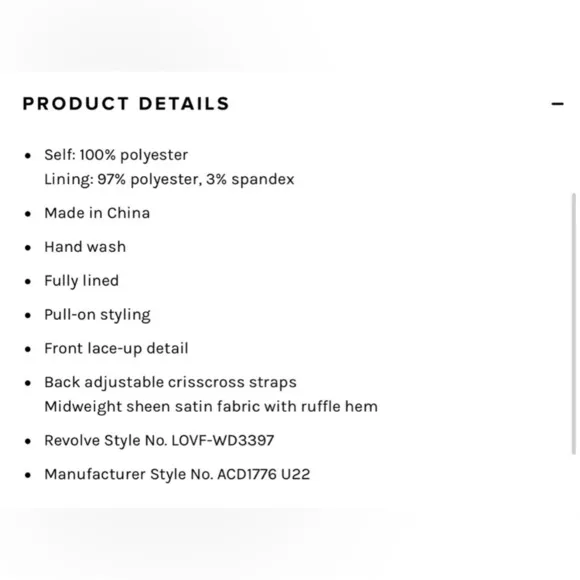Click the vertical scrollbar on the right
This screenshot has width=580, height=580.
click(573, 323)
